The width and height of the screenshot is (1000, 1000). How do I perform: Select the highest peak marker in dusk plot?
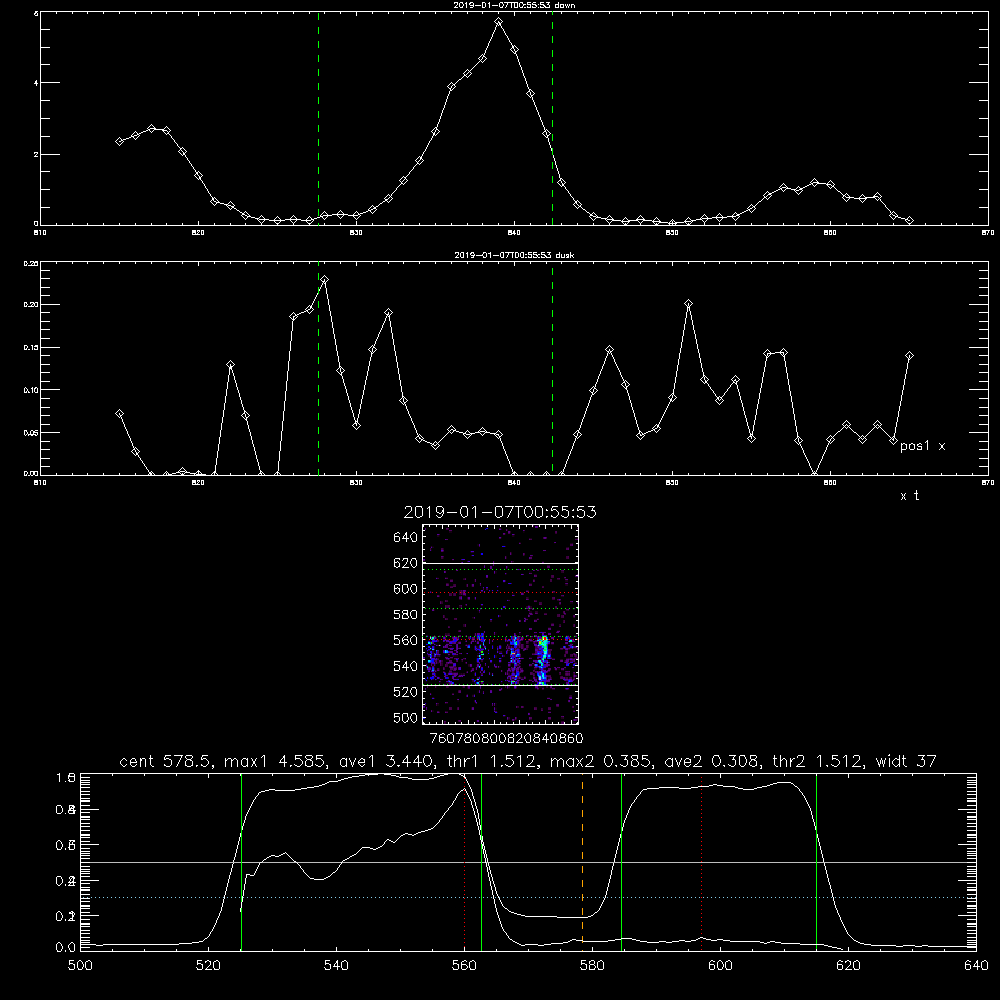[x=325, y=279]
